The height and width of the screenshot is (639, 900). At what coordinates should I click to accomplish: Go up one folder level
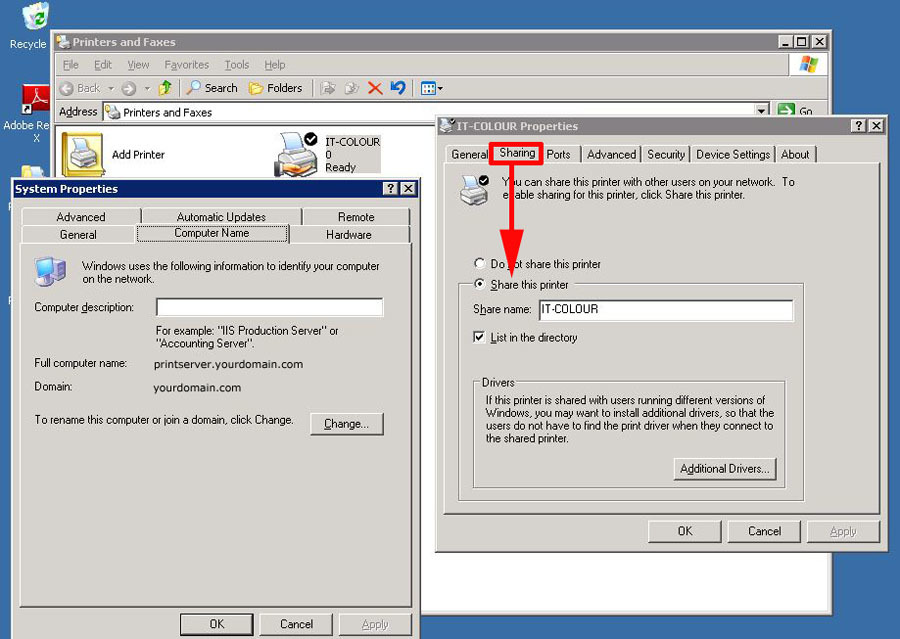(165, 88)
